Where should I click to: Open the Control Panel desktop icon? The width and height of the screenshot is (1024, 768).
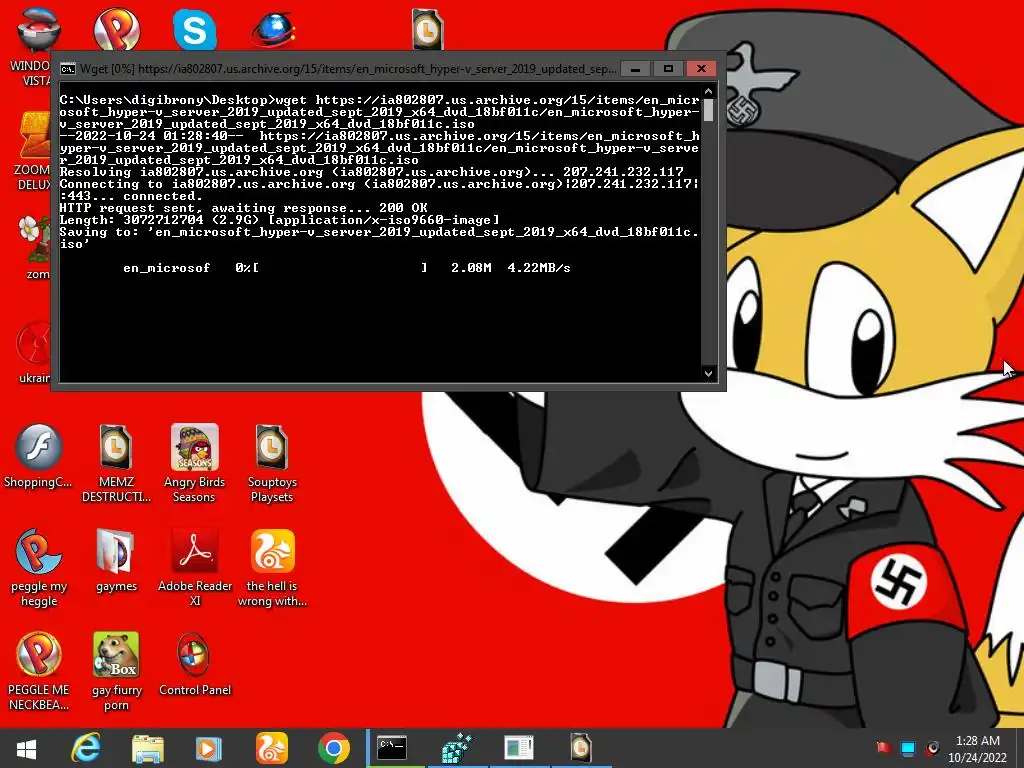[195, 664]
